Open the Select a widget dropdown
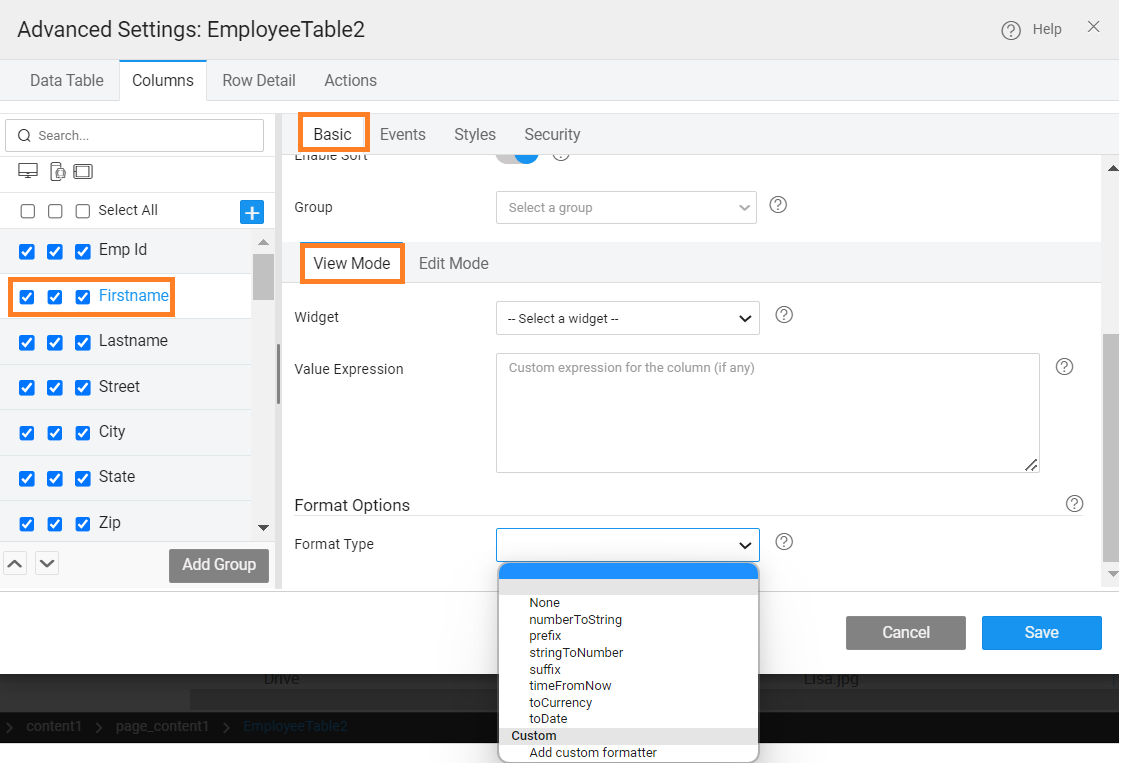This screenshot has width=1148, height=763. point(627,319)
